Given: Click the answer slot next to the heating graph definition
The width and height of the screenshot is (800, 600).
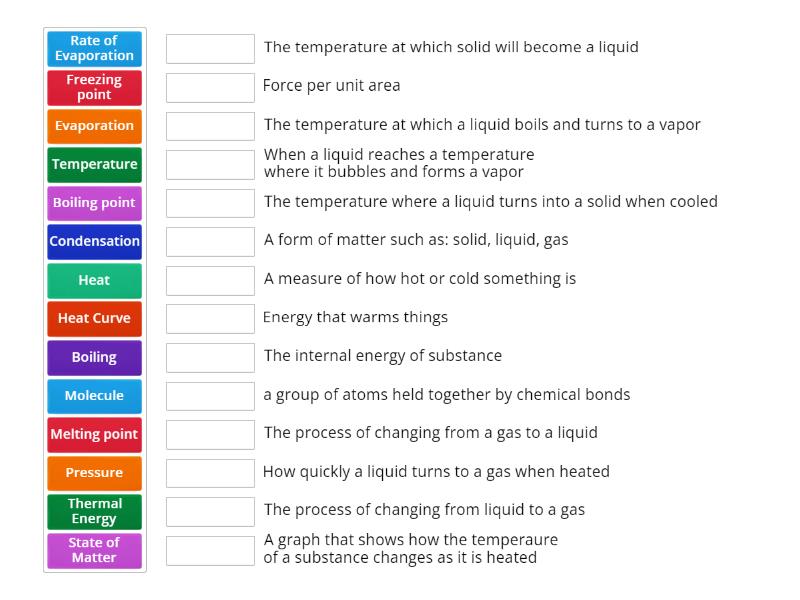Looking at the screenshot, I should (x=210, y=550).
